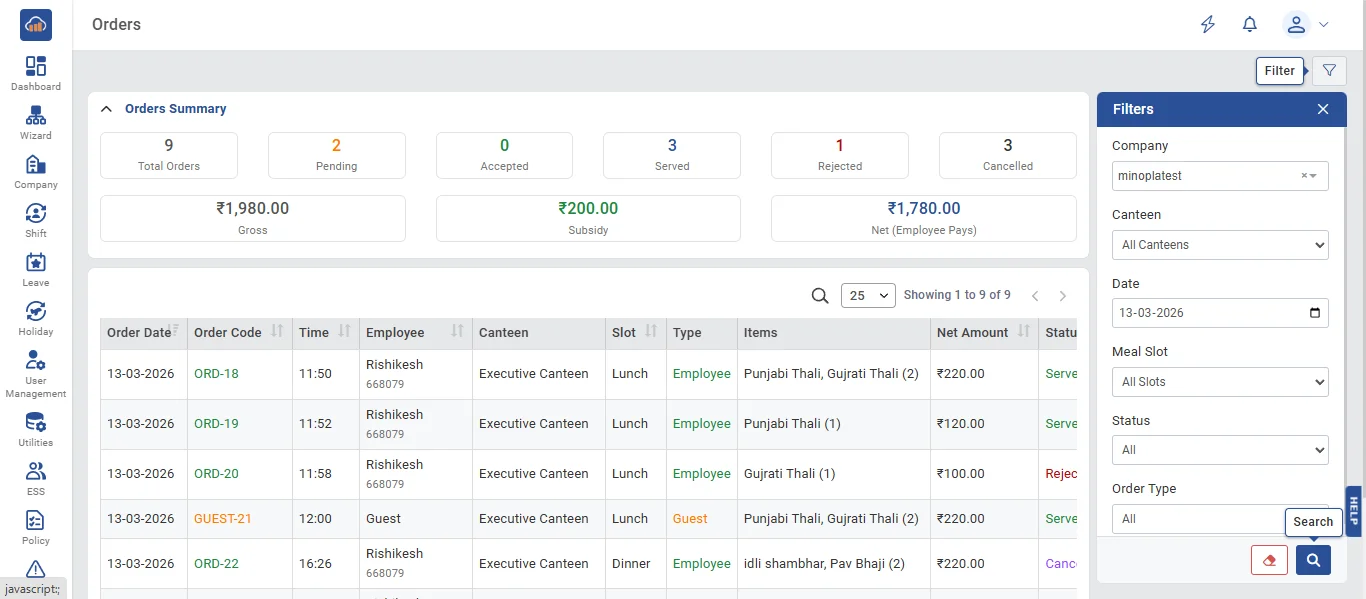This screenshot has width=1366, height=599.
Task: Click the Pending summary card
Action: click(x=337, y=155)
